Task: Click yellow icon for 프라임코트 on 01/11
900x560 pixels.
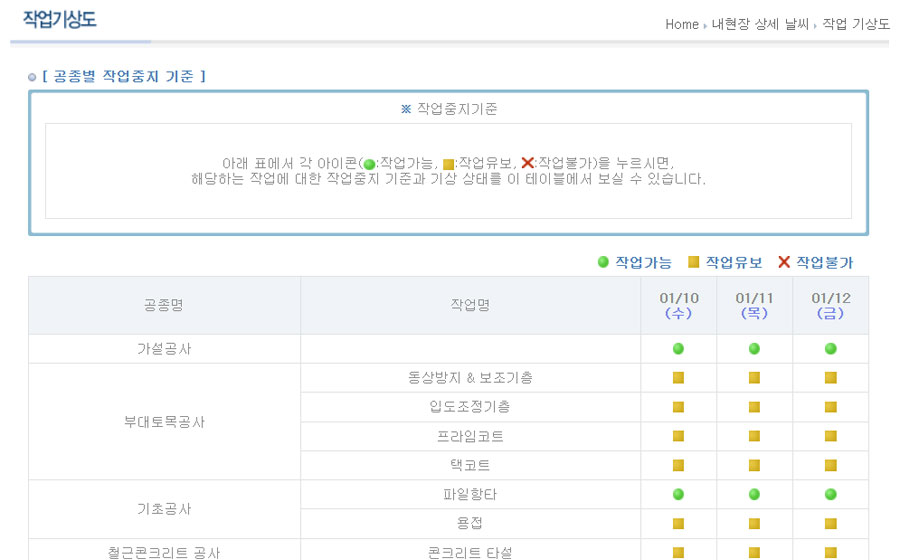Action: pyautogui.click(x=754, y=436)
